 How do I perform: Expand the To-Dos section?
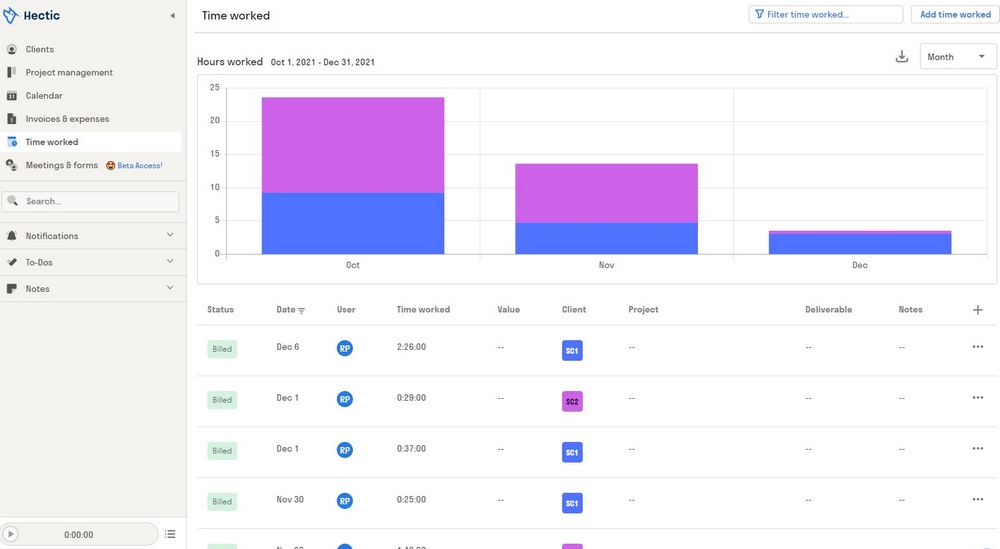(170, 261)
